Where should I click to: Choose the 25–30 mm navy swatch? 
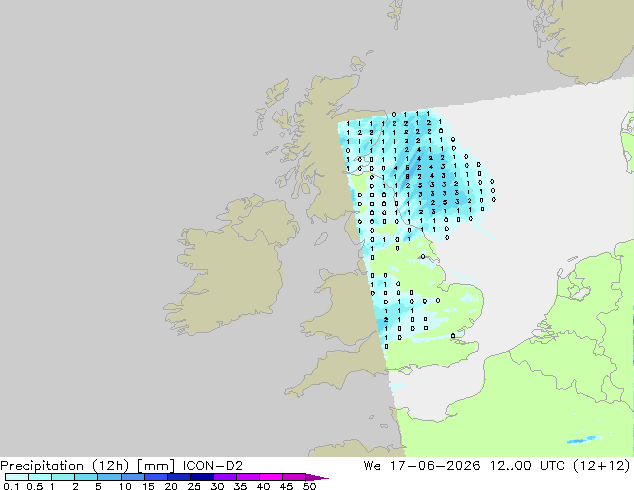pos(202,477)
